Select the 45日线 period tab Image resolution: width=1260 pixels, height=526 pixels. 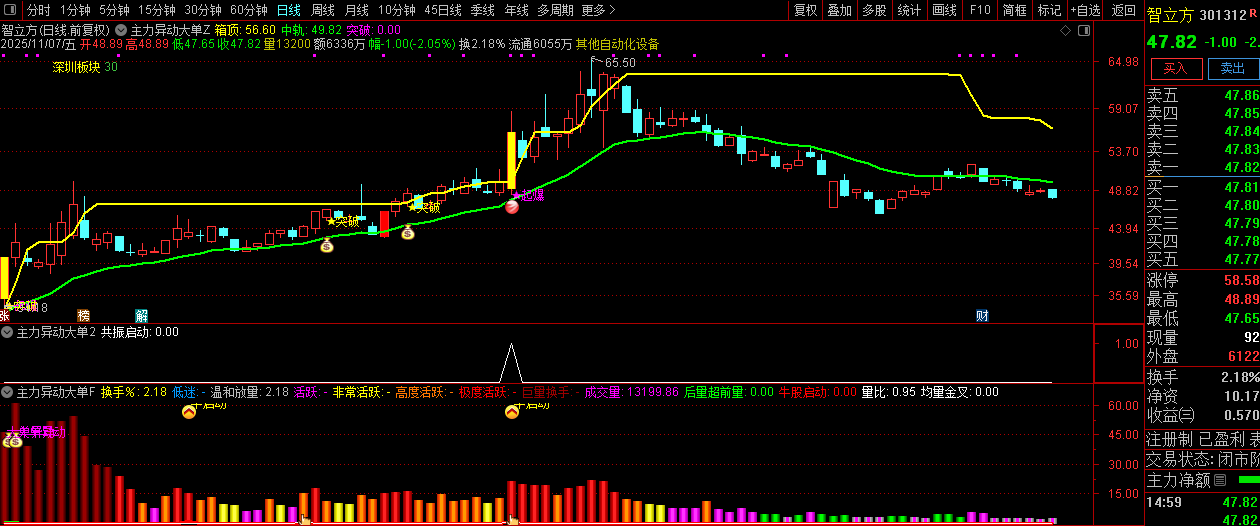click(443, 10)
